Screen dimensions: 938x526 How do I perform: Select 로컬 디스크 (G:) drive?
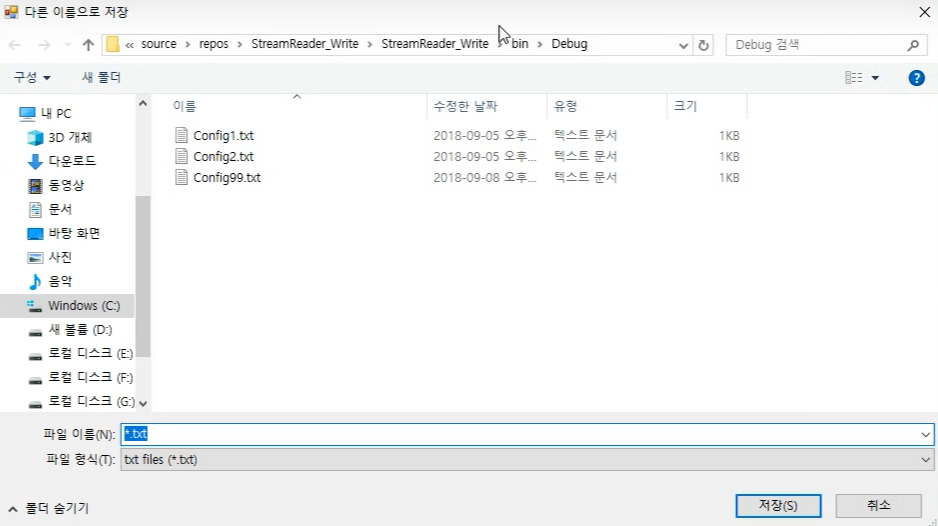pos(92,401)
